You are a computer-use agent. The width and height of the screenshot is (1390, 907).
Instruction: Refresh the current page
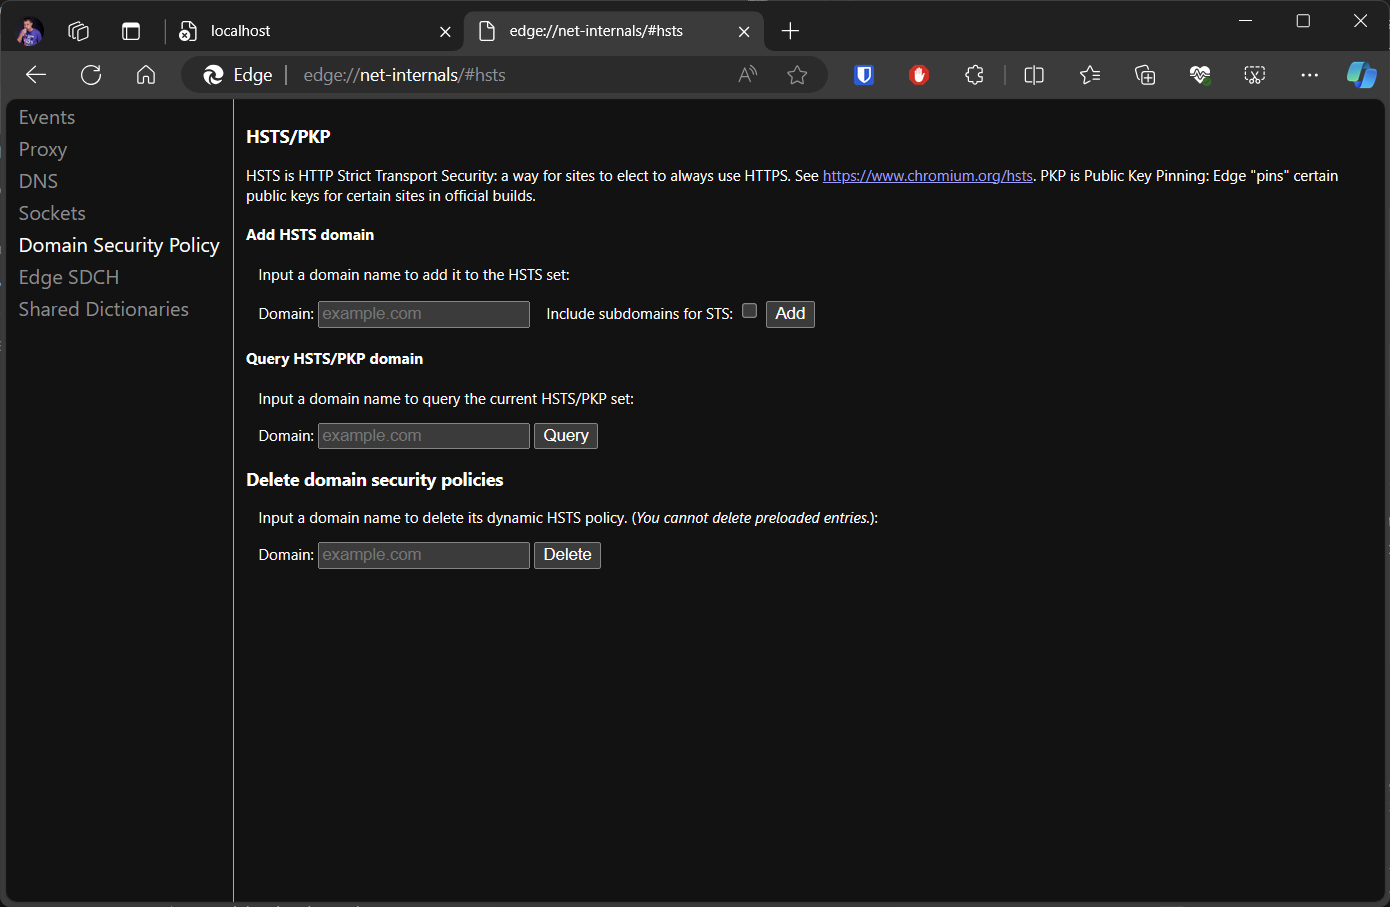pos(91,75)
